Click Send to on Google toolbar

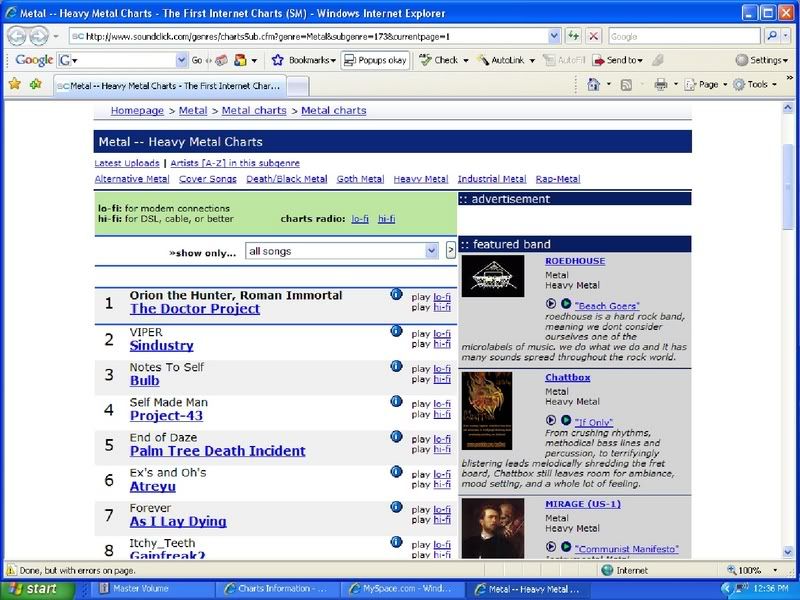pos(617,60)
